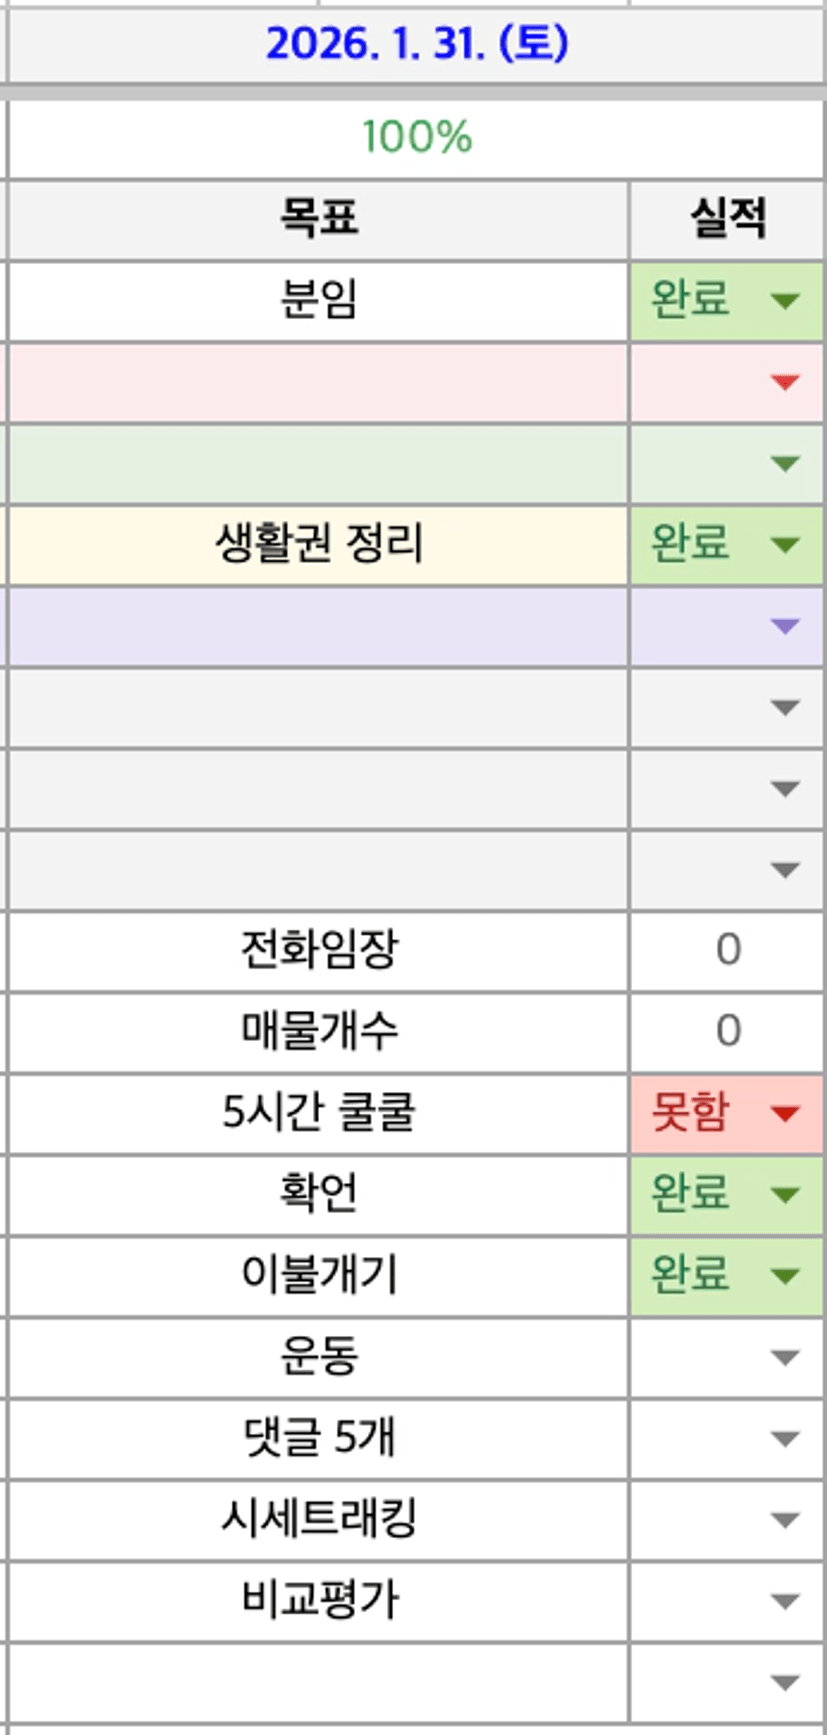Open the 생활권 정리 status dropdown
Screen dimensions: 827x1735
(x=785, y=544)
